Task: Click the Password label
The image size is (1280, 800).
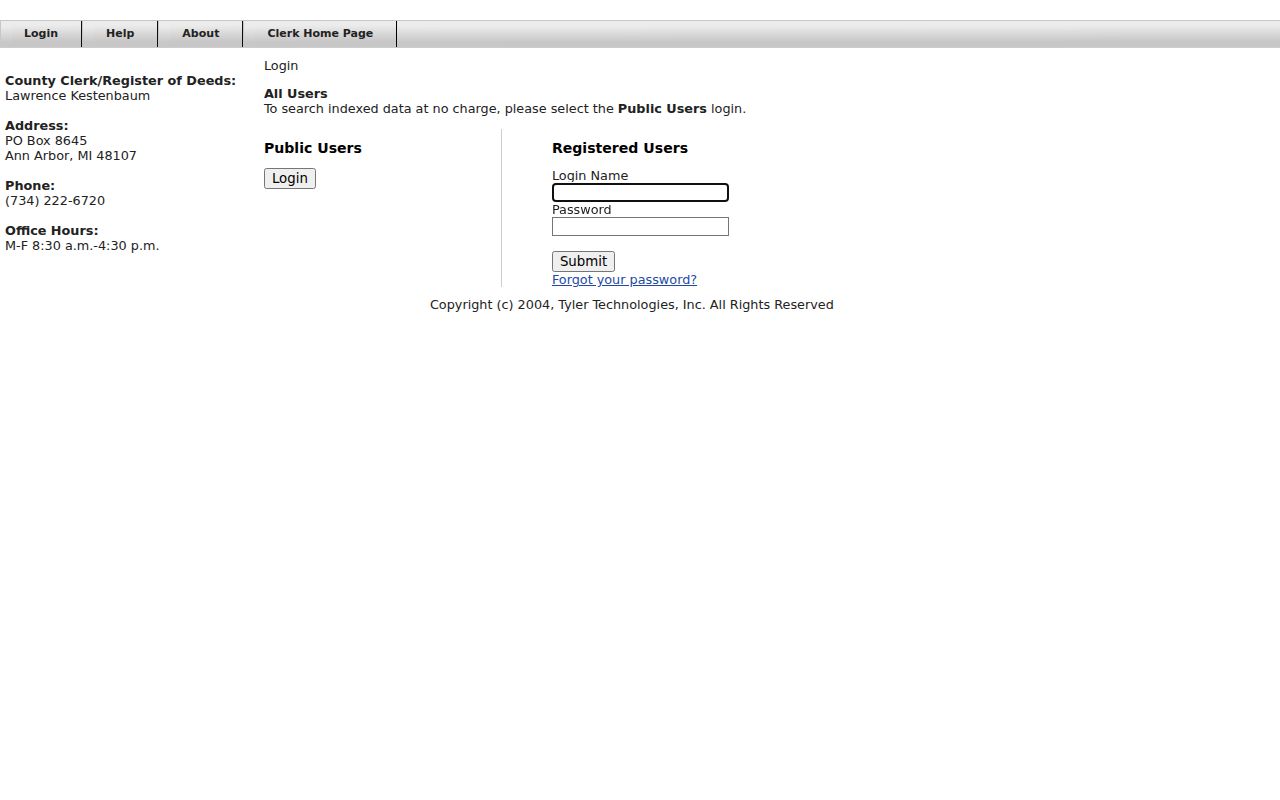Action: [581, 210]
